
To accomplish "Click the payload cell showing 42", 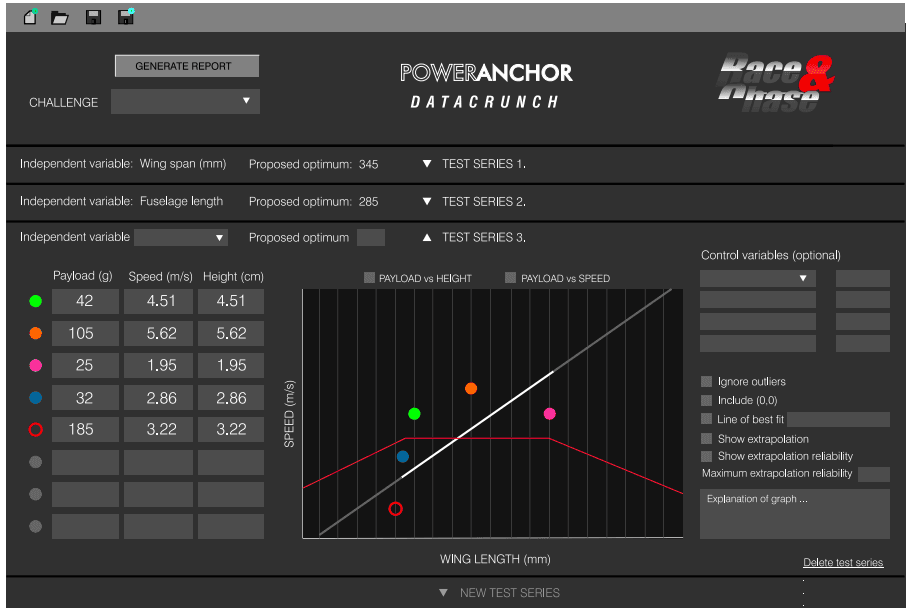I will [x=85, y=301].
